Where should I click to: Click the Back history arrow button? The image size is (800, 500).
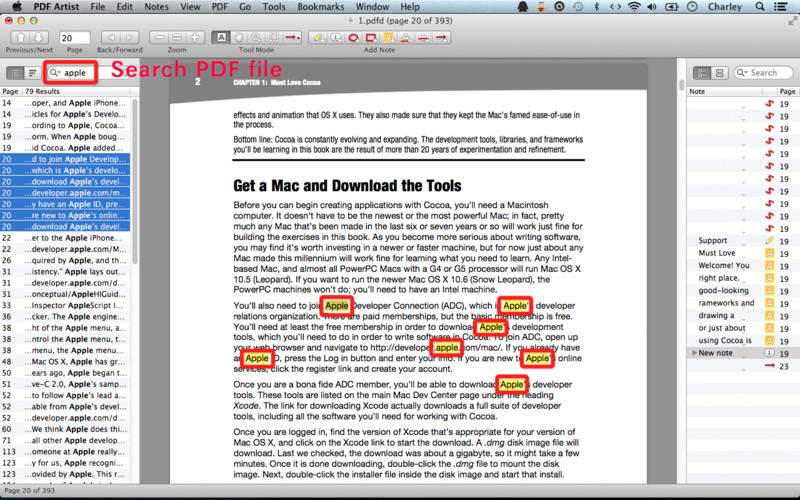point(111,38)
